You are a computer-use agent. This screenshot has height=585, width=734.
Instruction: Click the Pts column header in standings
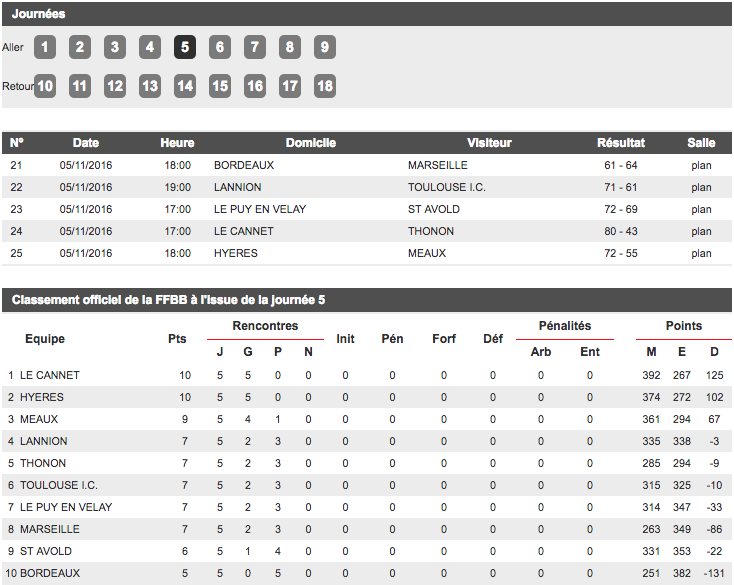(x=177, y=339)
